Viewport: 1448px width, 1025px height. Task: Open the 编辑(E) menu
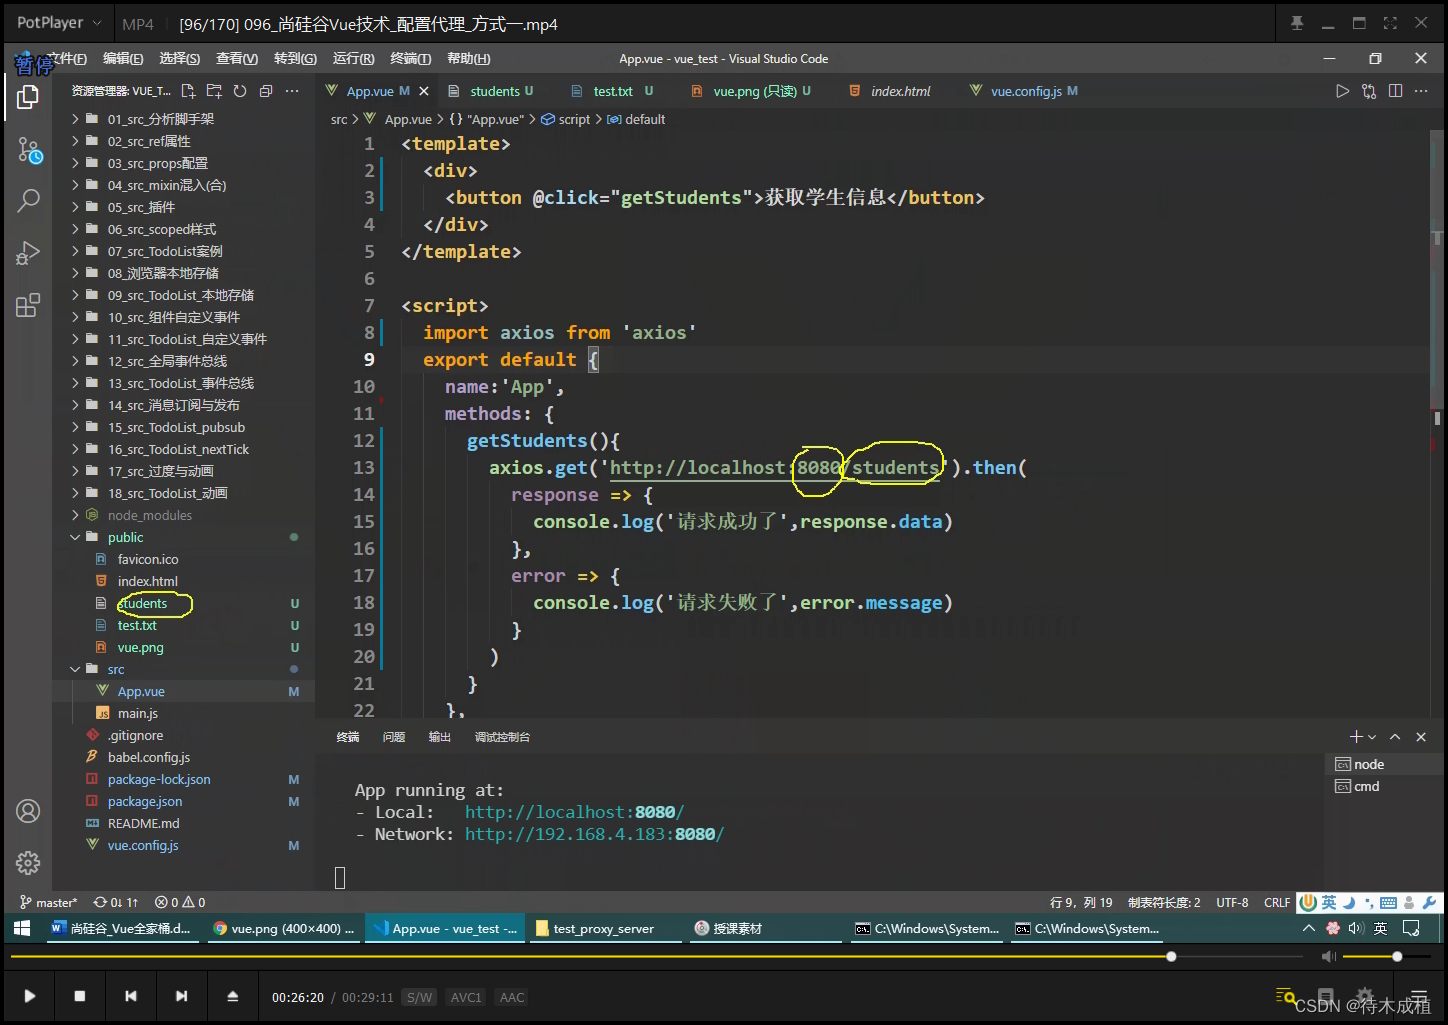pyautogui.click(x=123, y=59)
